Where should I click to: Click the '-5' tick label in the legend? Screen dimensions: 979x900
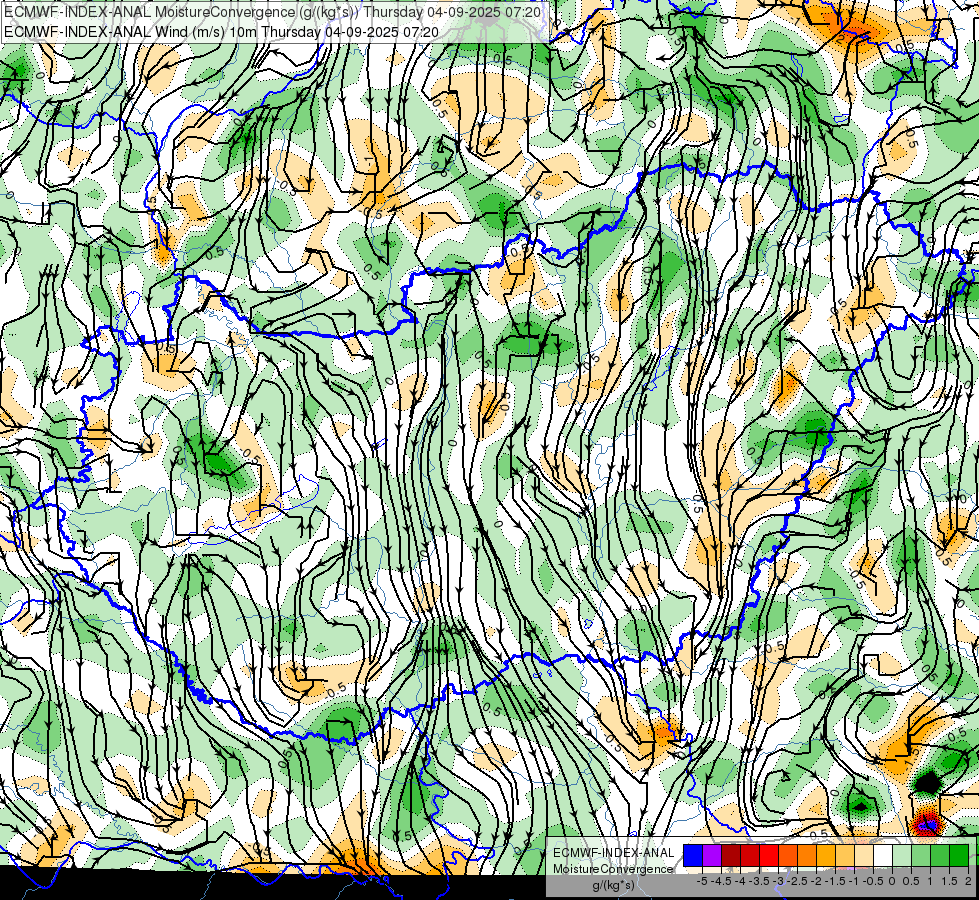[x=702, y=881]
